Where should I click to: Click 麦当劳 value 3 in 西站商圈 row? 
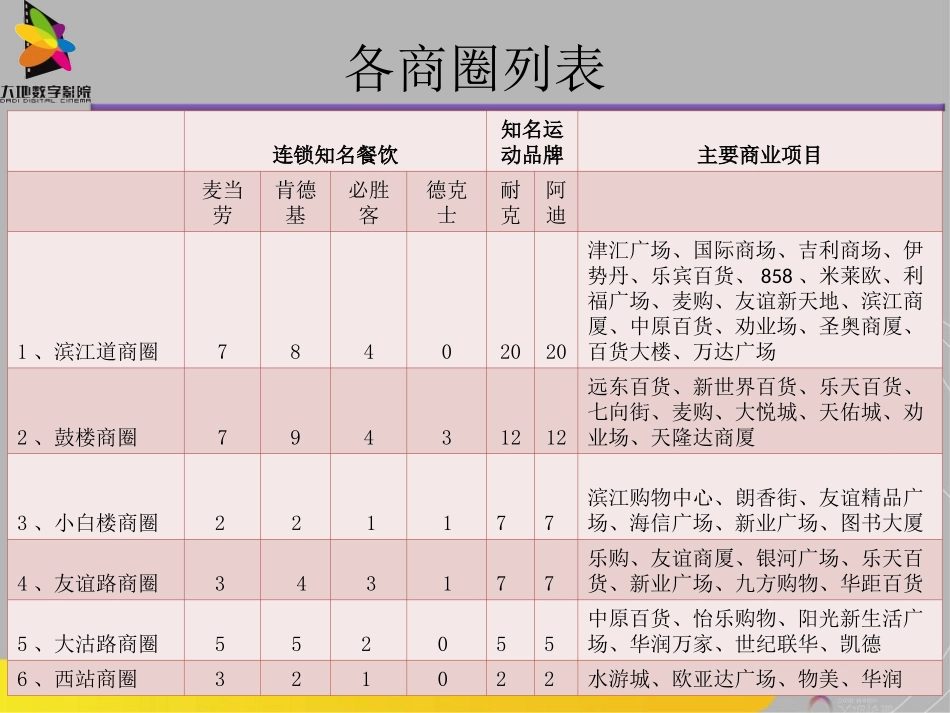click(x=220, y=679)
